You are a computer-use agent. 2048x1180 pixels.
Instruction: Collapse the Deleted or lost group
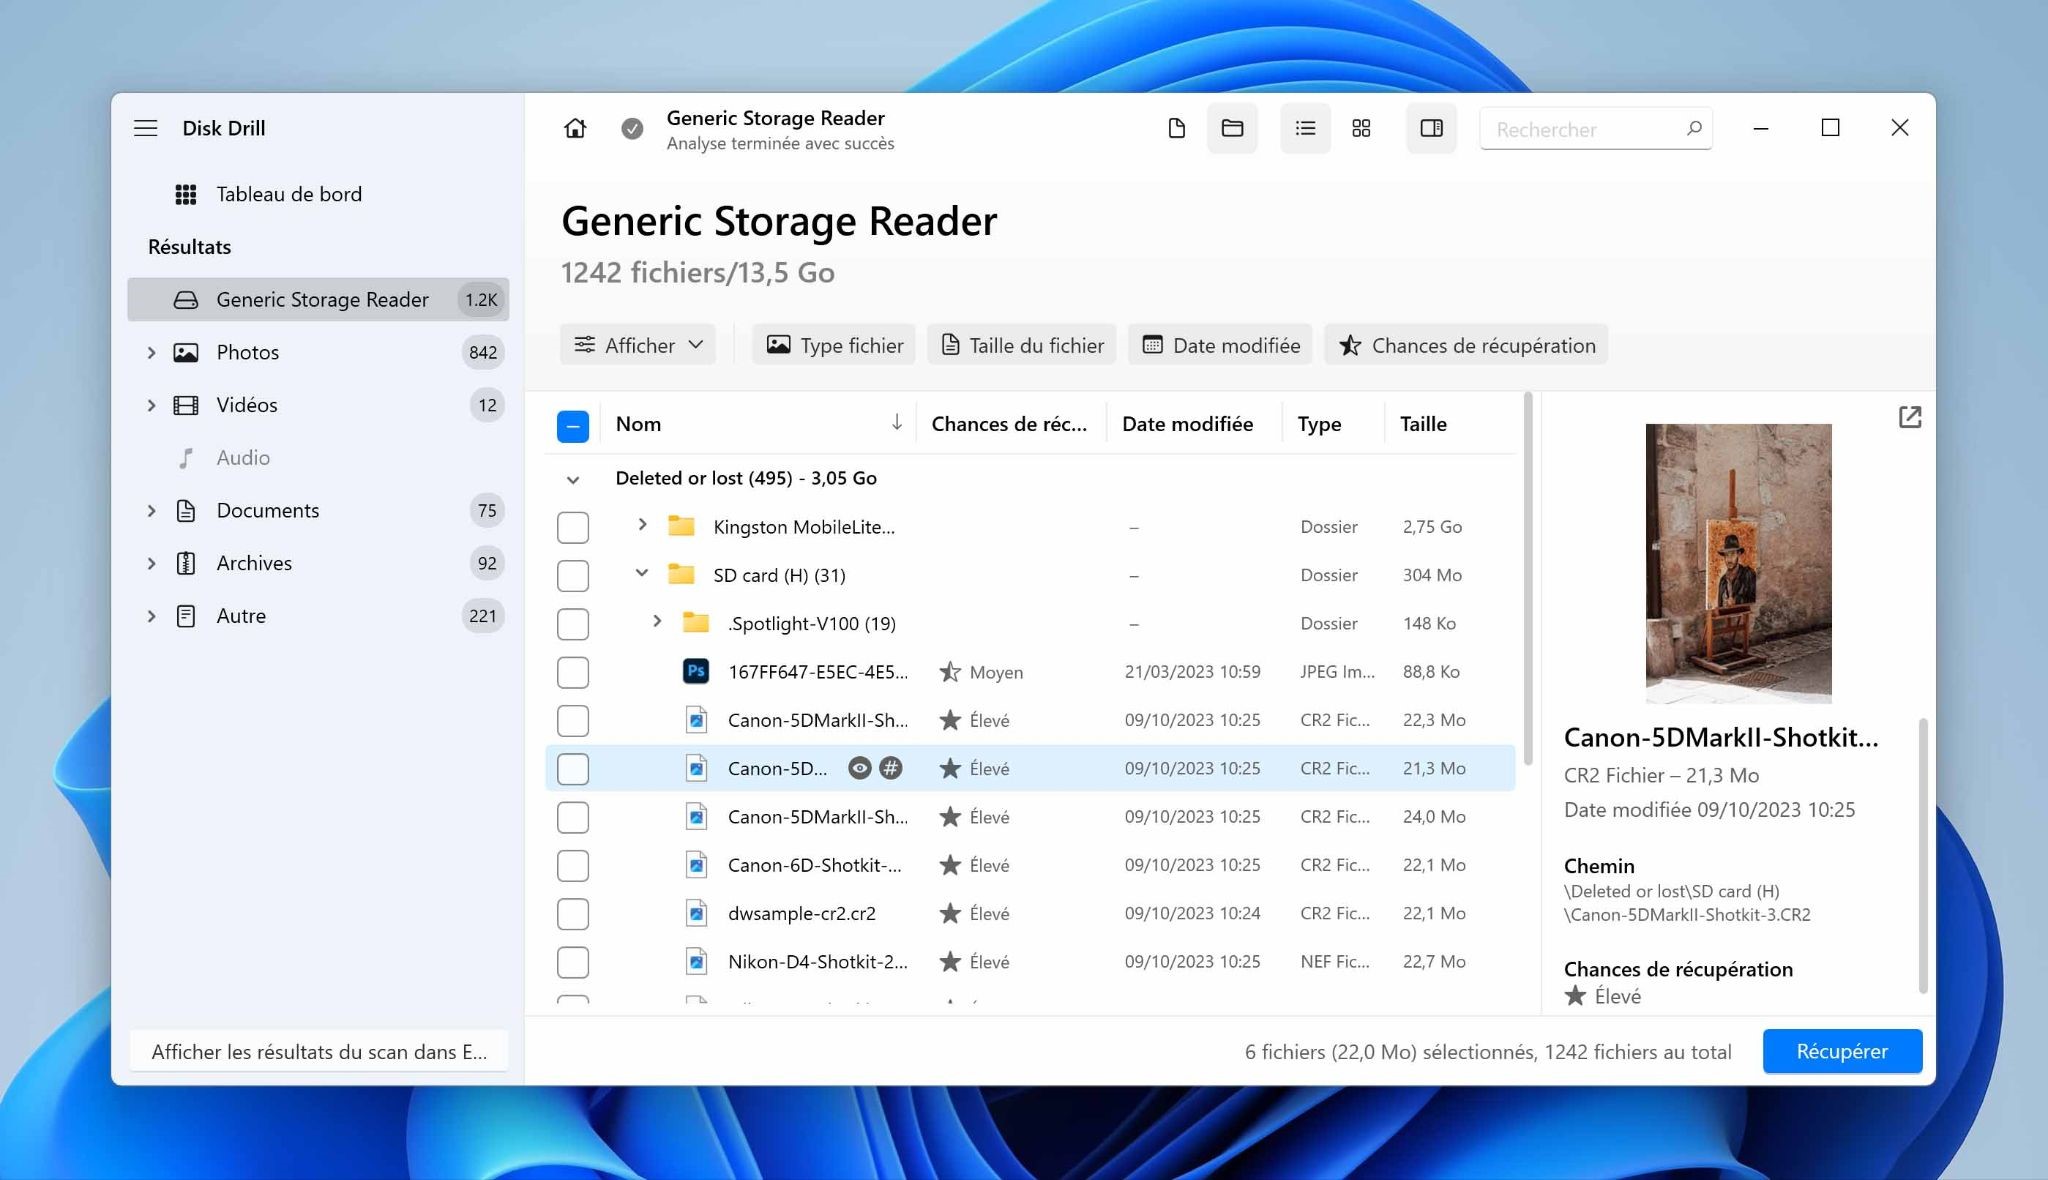[x=573, y=479]
